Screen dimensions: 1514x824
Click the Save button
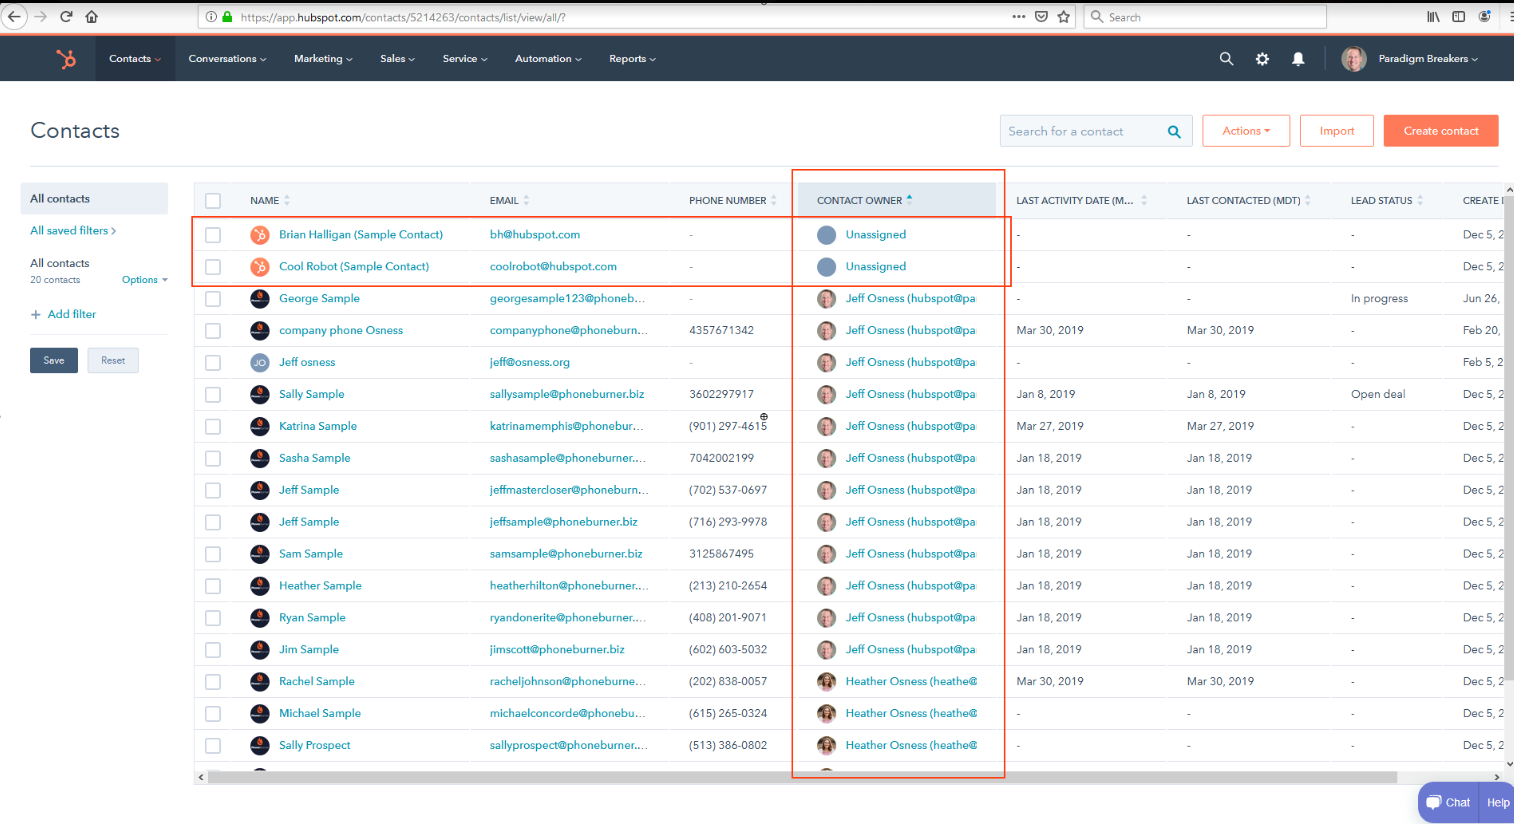pyautogui.click(x=54, y=361)
